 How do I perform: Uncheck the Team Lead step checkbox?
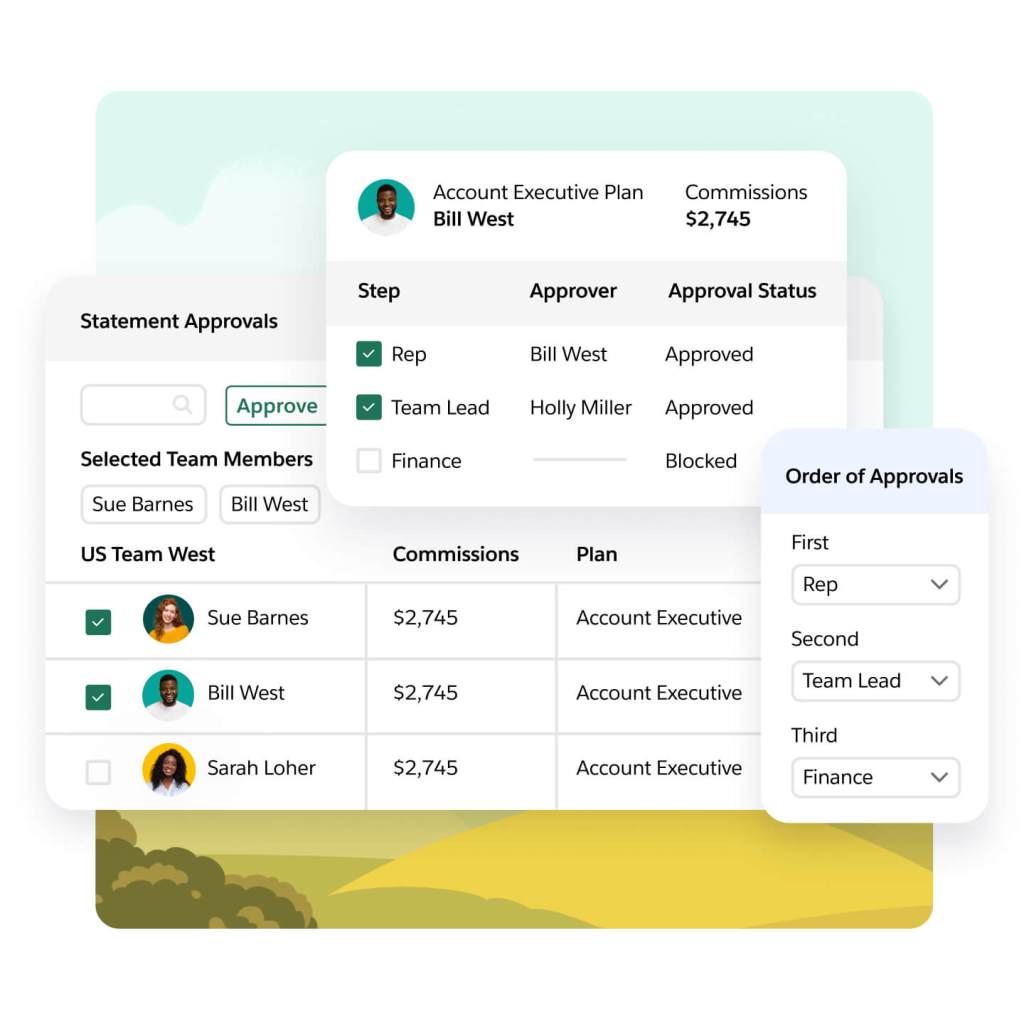tap(369, 408)
